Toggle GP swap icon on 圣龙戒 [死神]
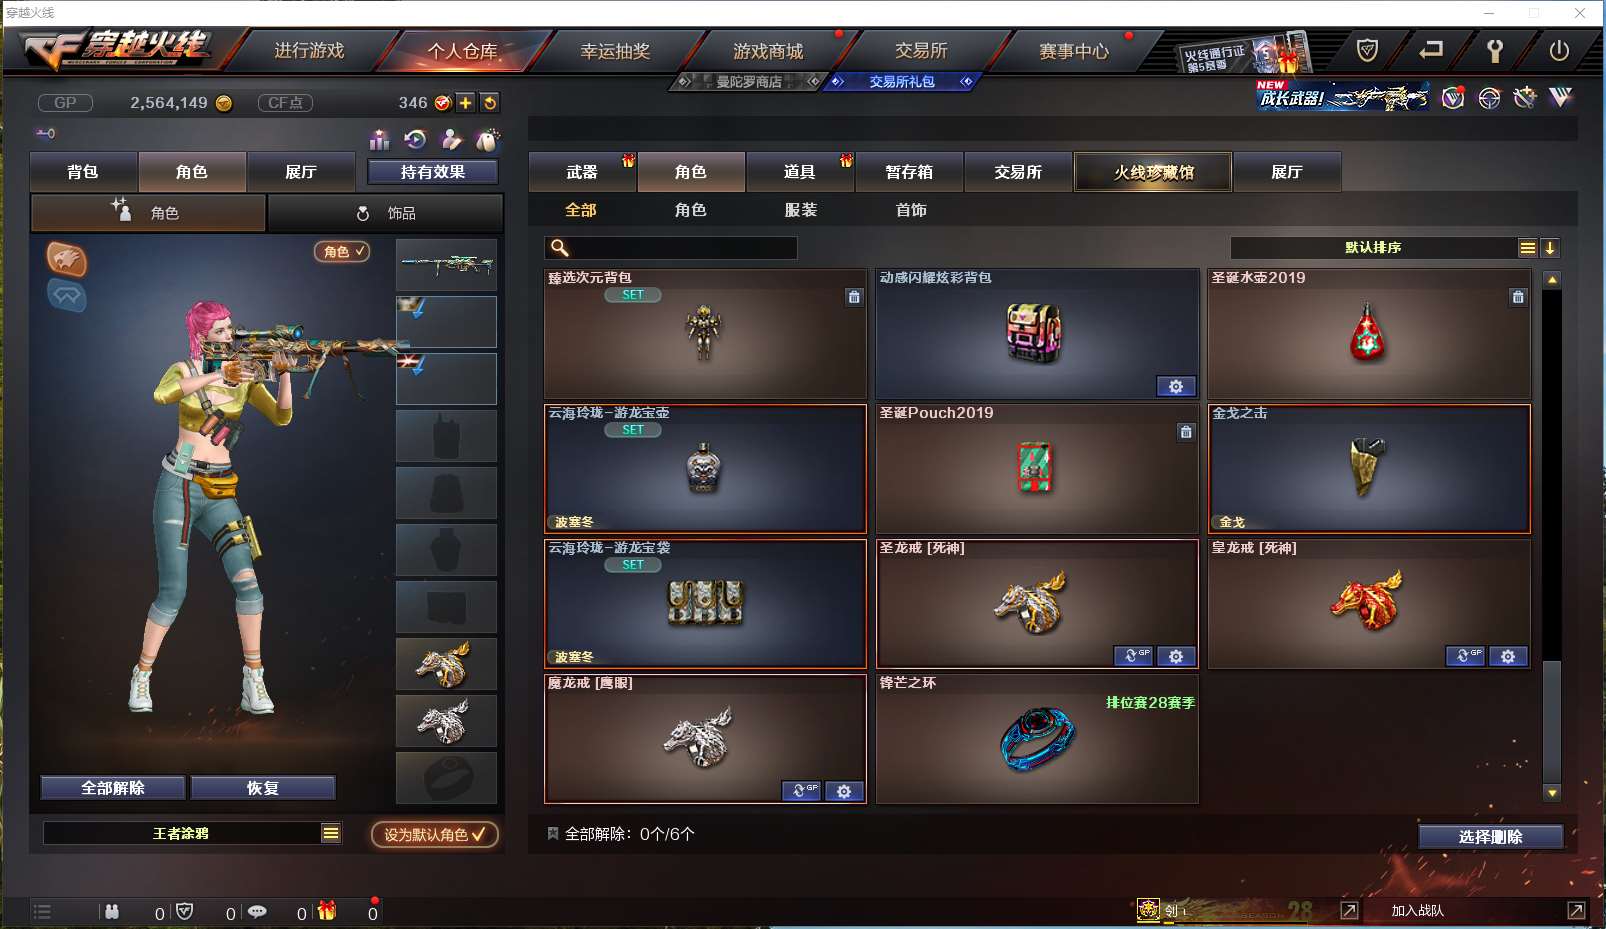 pyautogui.click(x=1133, y=656)
